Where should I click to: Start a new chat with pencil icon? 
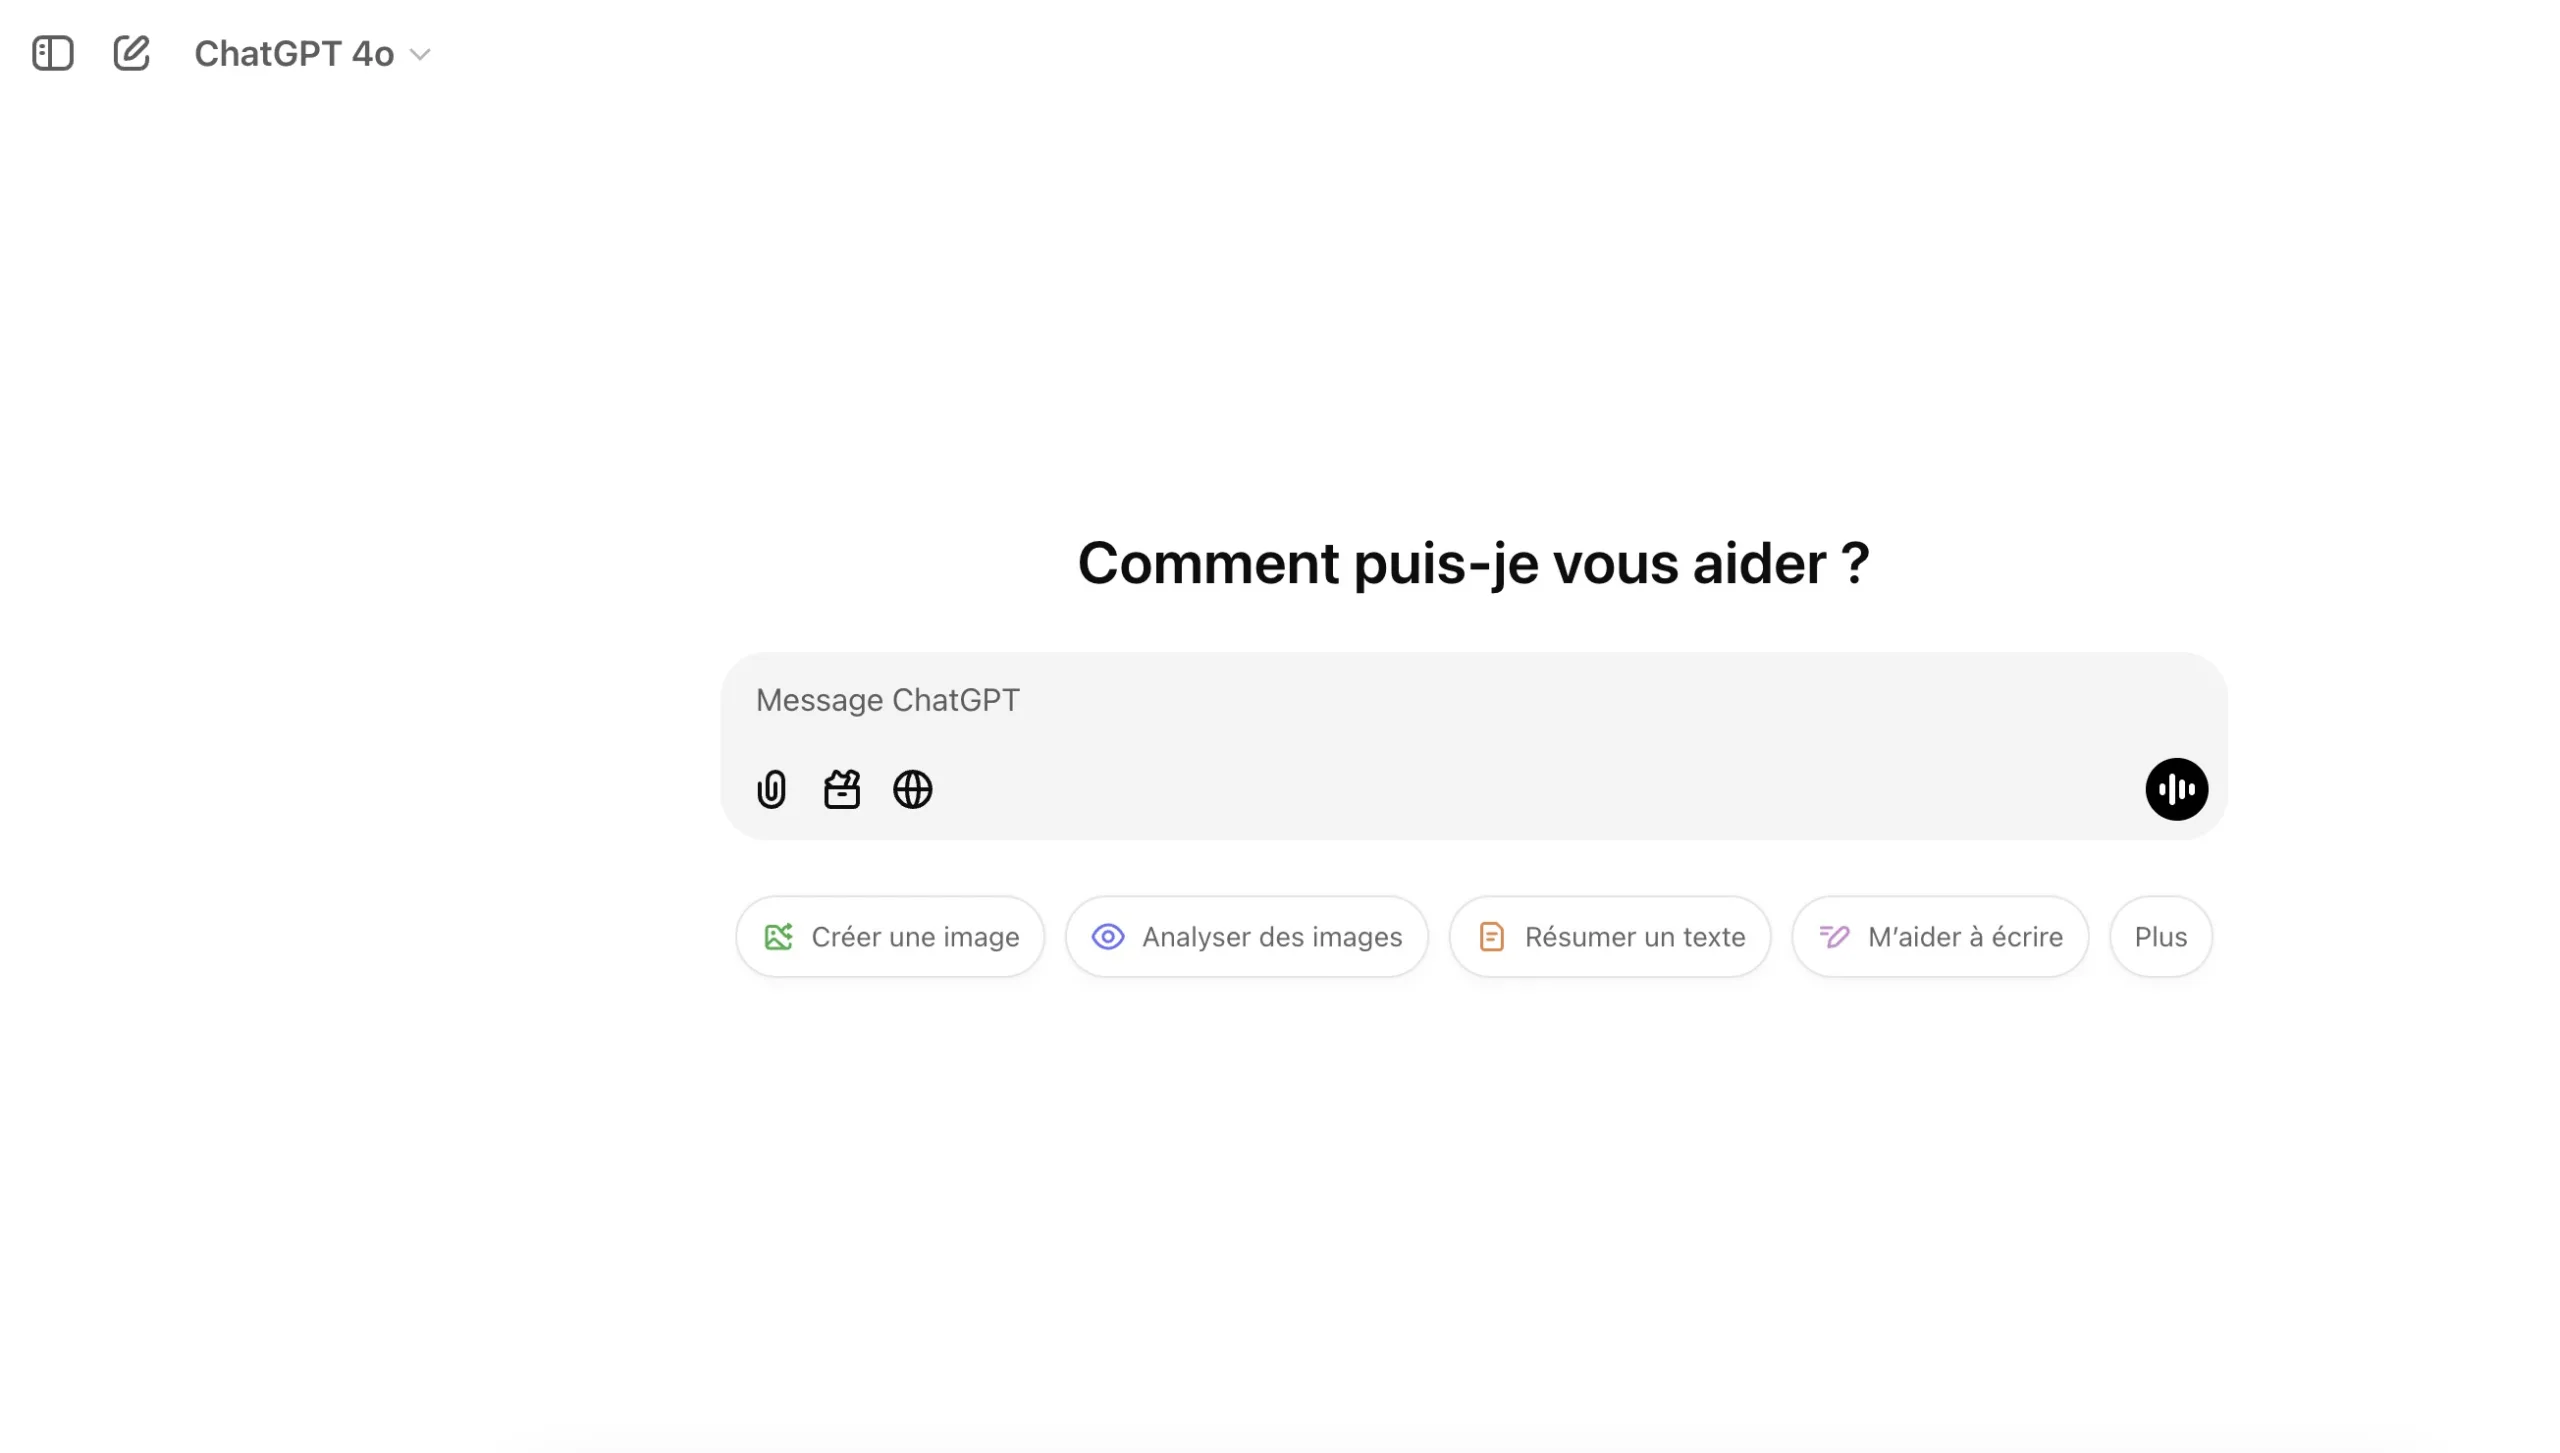(131, 53)
